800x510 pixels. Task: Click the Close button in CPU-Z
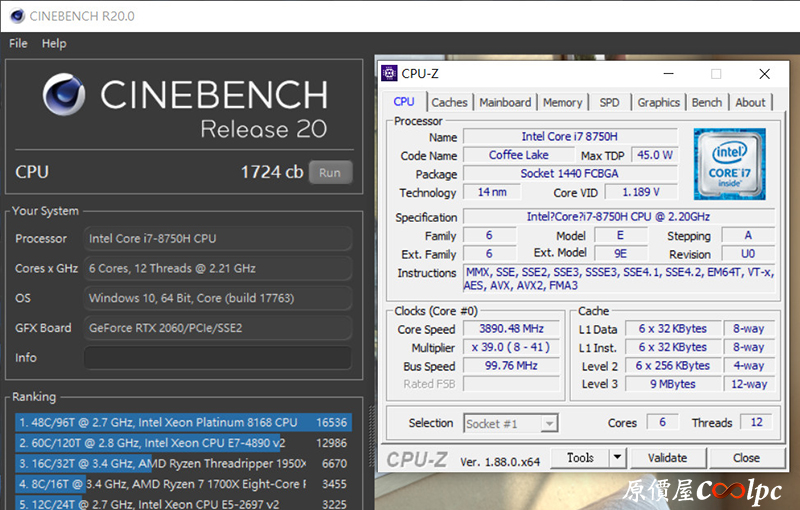click(x=746, y=458)
